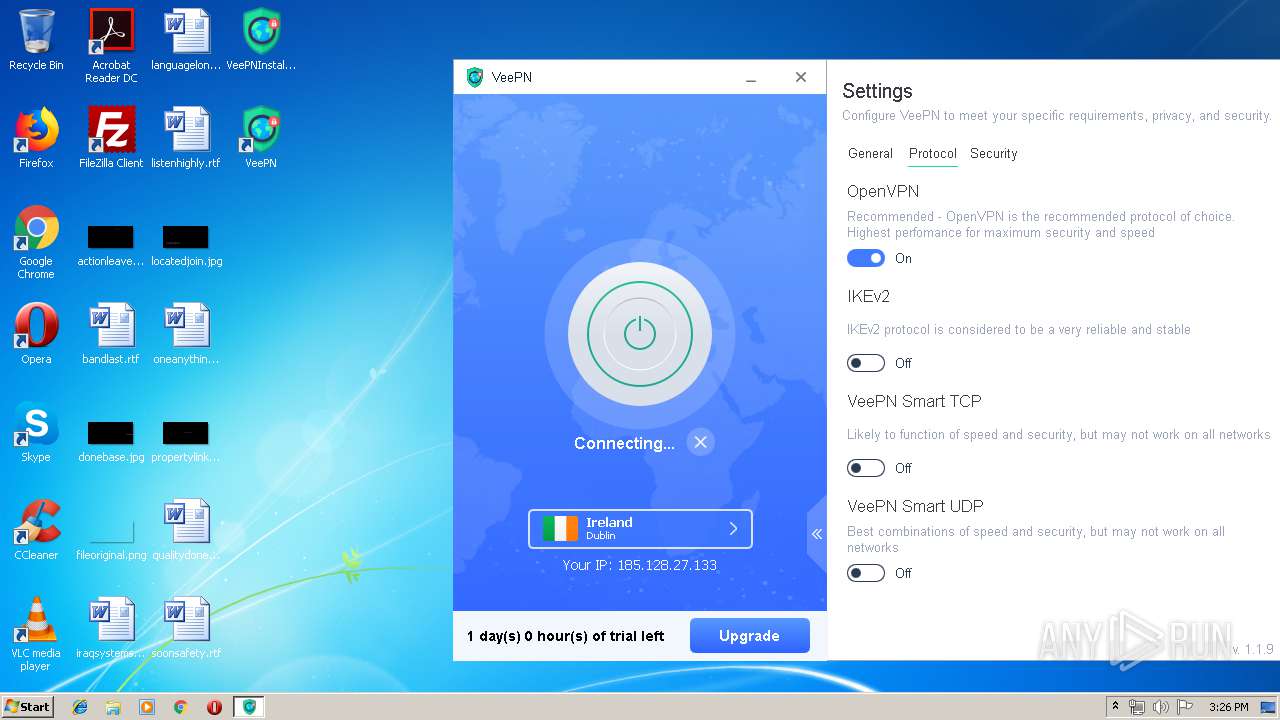Launch Internet Explorer from taskbar

tap(80, 707)
